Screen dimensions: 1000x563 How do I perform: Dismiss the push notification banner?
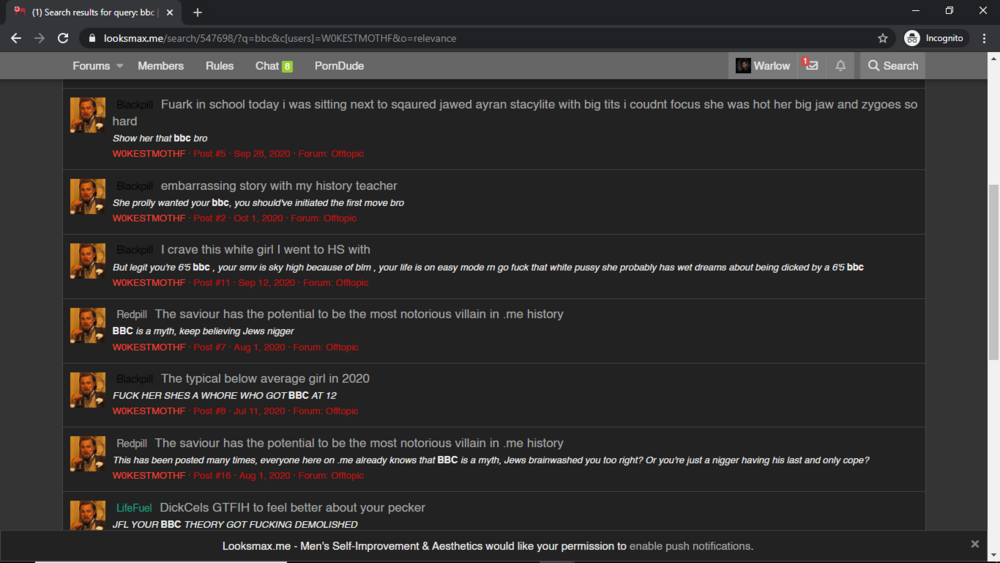click(x=974, y=544)
